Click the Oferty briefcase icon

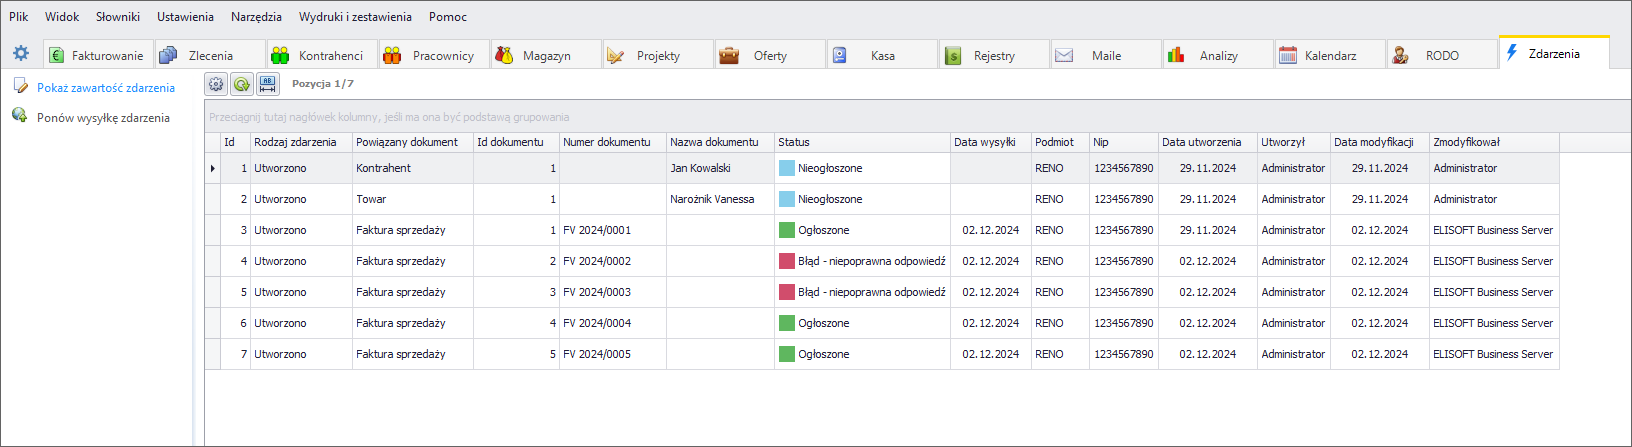[730, 55]
